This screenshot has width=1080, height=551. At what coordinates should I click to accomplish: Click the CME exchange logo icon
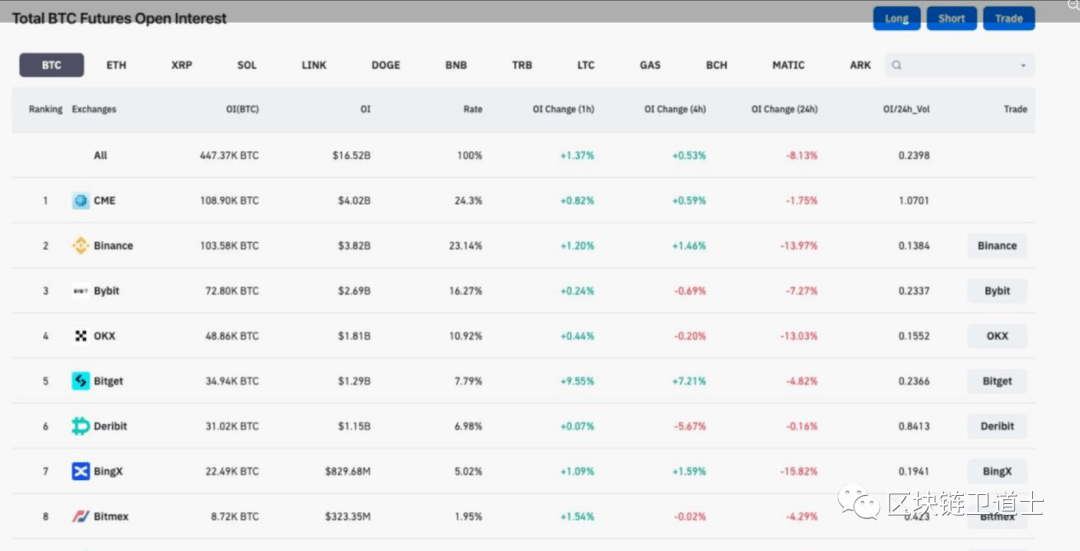click(x=81, y=201)
